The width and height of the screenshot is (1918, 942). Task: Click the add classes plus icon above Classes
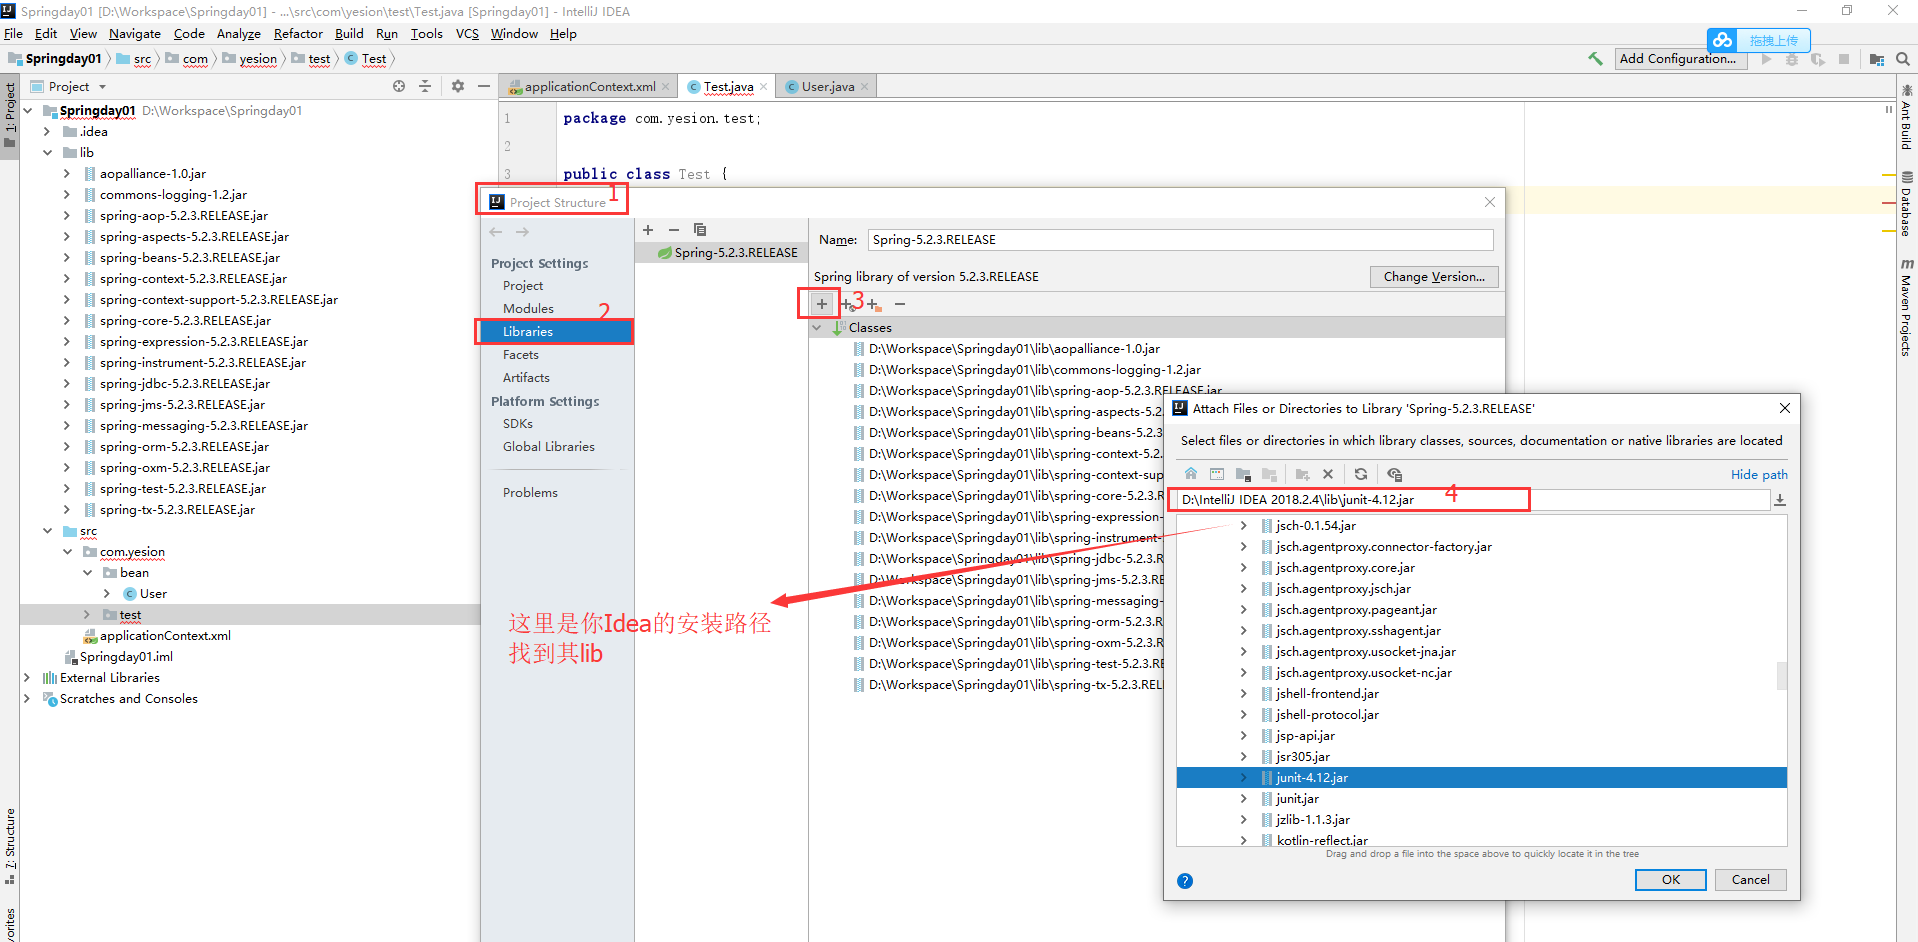(x=822, y=303)
